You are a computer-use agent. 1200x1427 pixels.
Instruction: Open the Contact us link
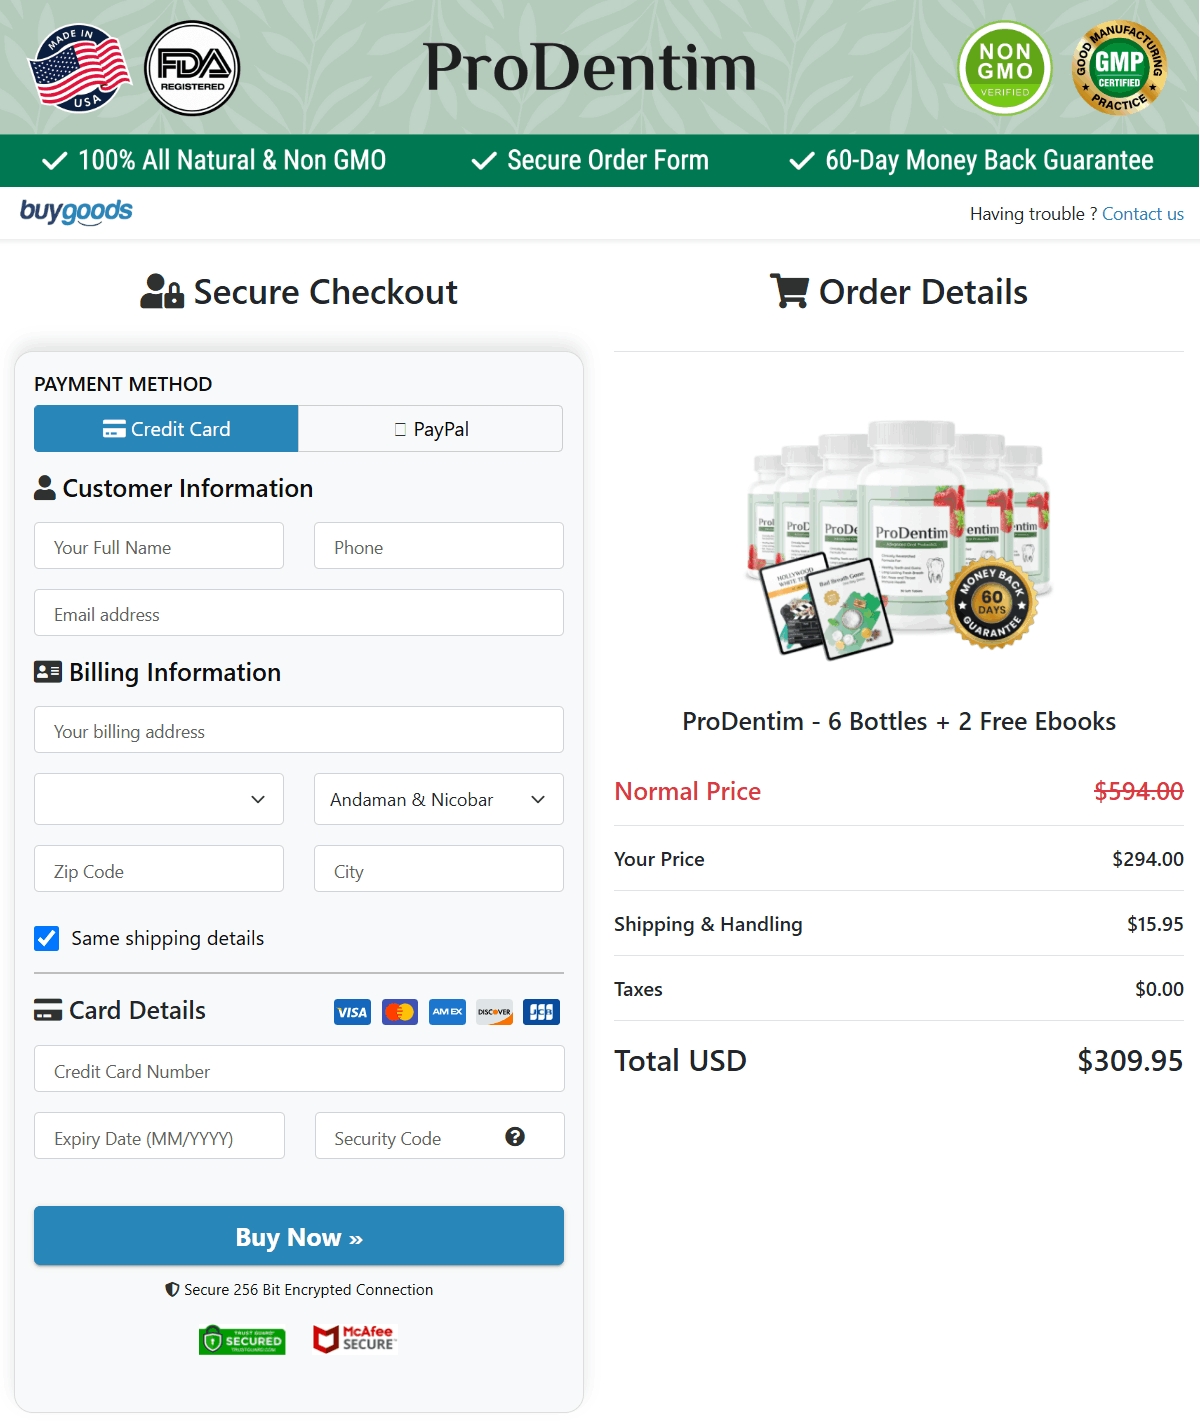click(1142, 214)
